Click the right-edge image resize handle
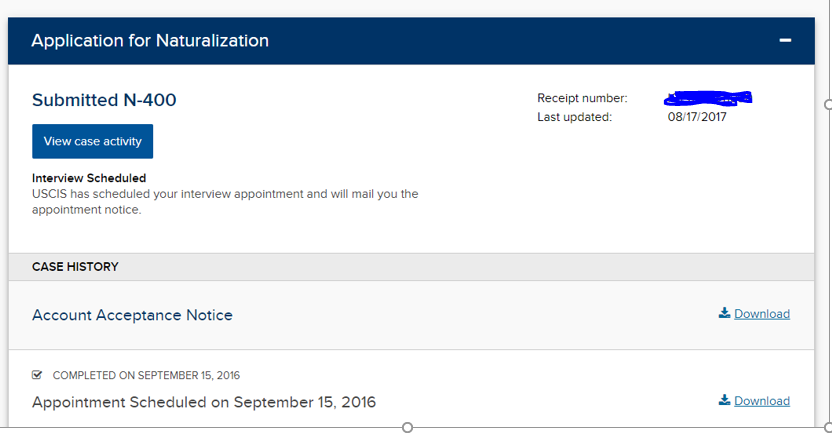This screenshot has height=434, width=832. coord(828,105)
